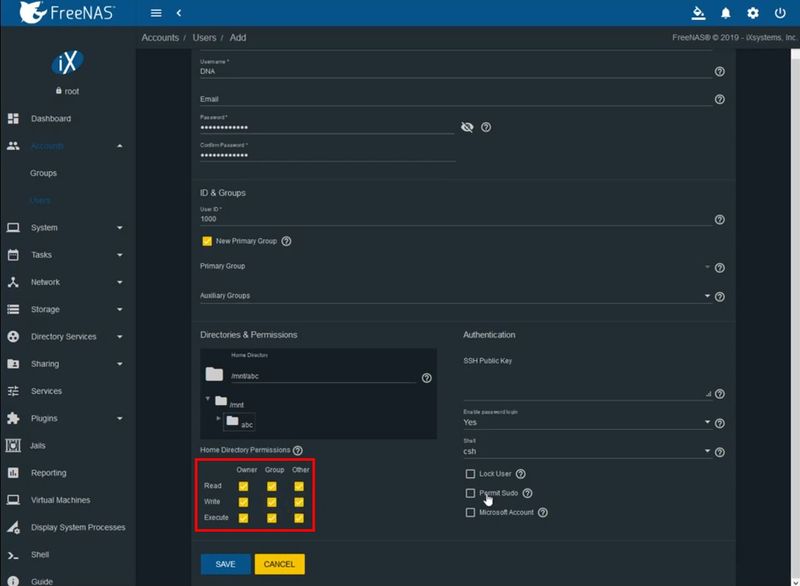The image size is (800, 586).
Task: Open notifications via the bell icon
Action: 726,13
